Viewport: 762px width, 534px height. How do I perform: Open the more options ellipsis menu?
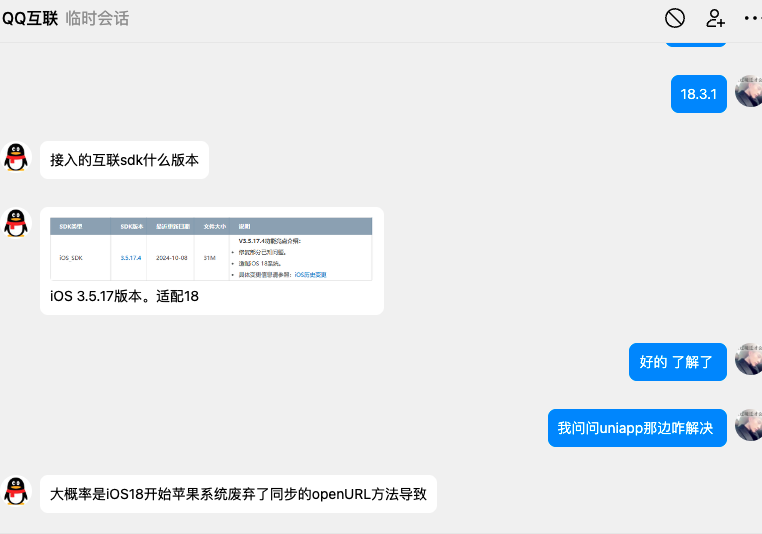point(753,18)
